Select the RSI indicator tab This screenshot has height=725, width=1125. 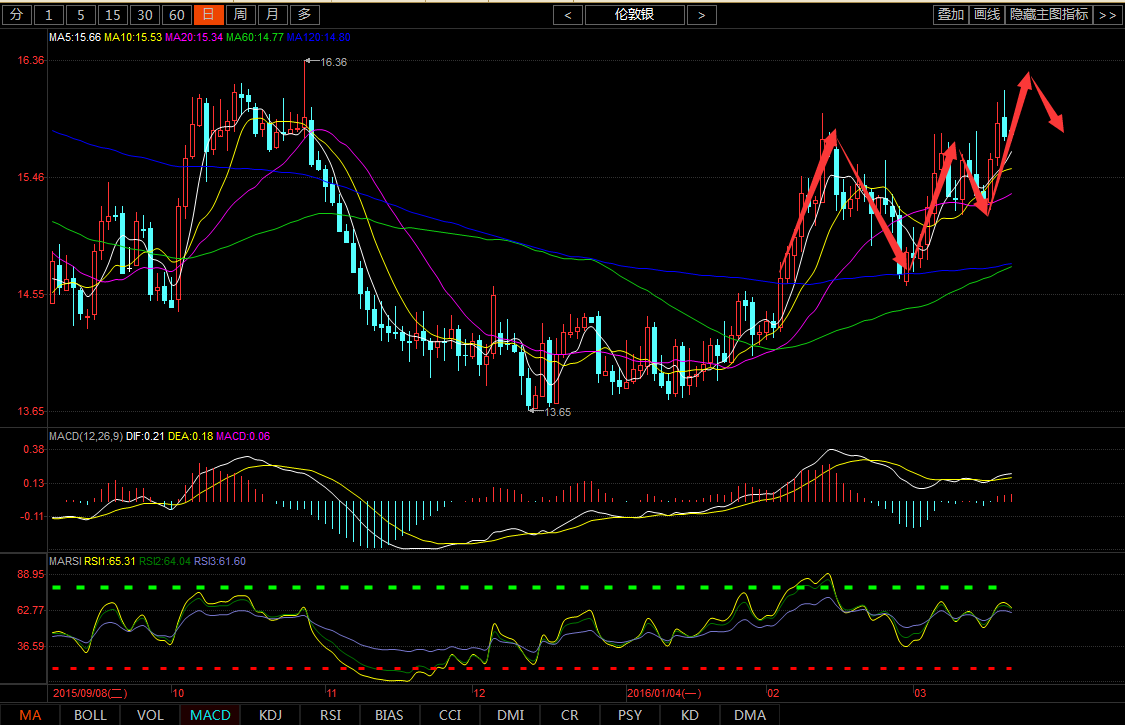[x=330, y=715]
